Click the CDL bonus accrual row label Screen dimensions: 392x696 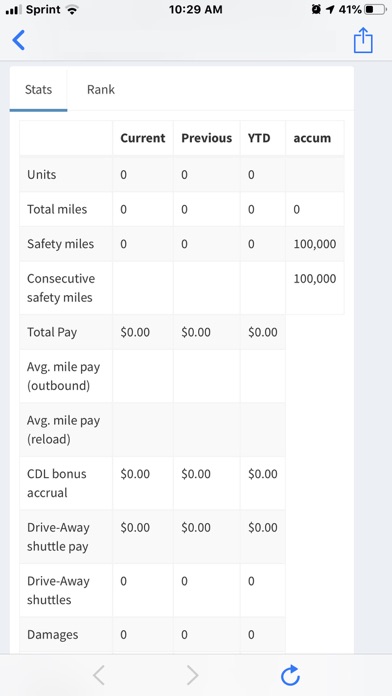pyautogui.click(x=56, y=483)
